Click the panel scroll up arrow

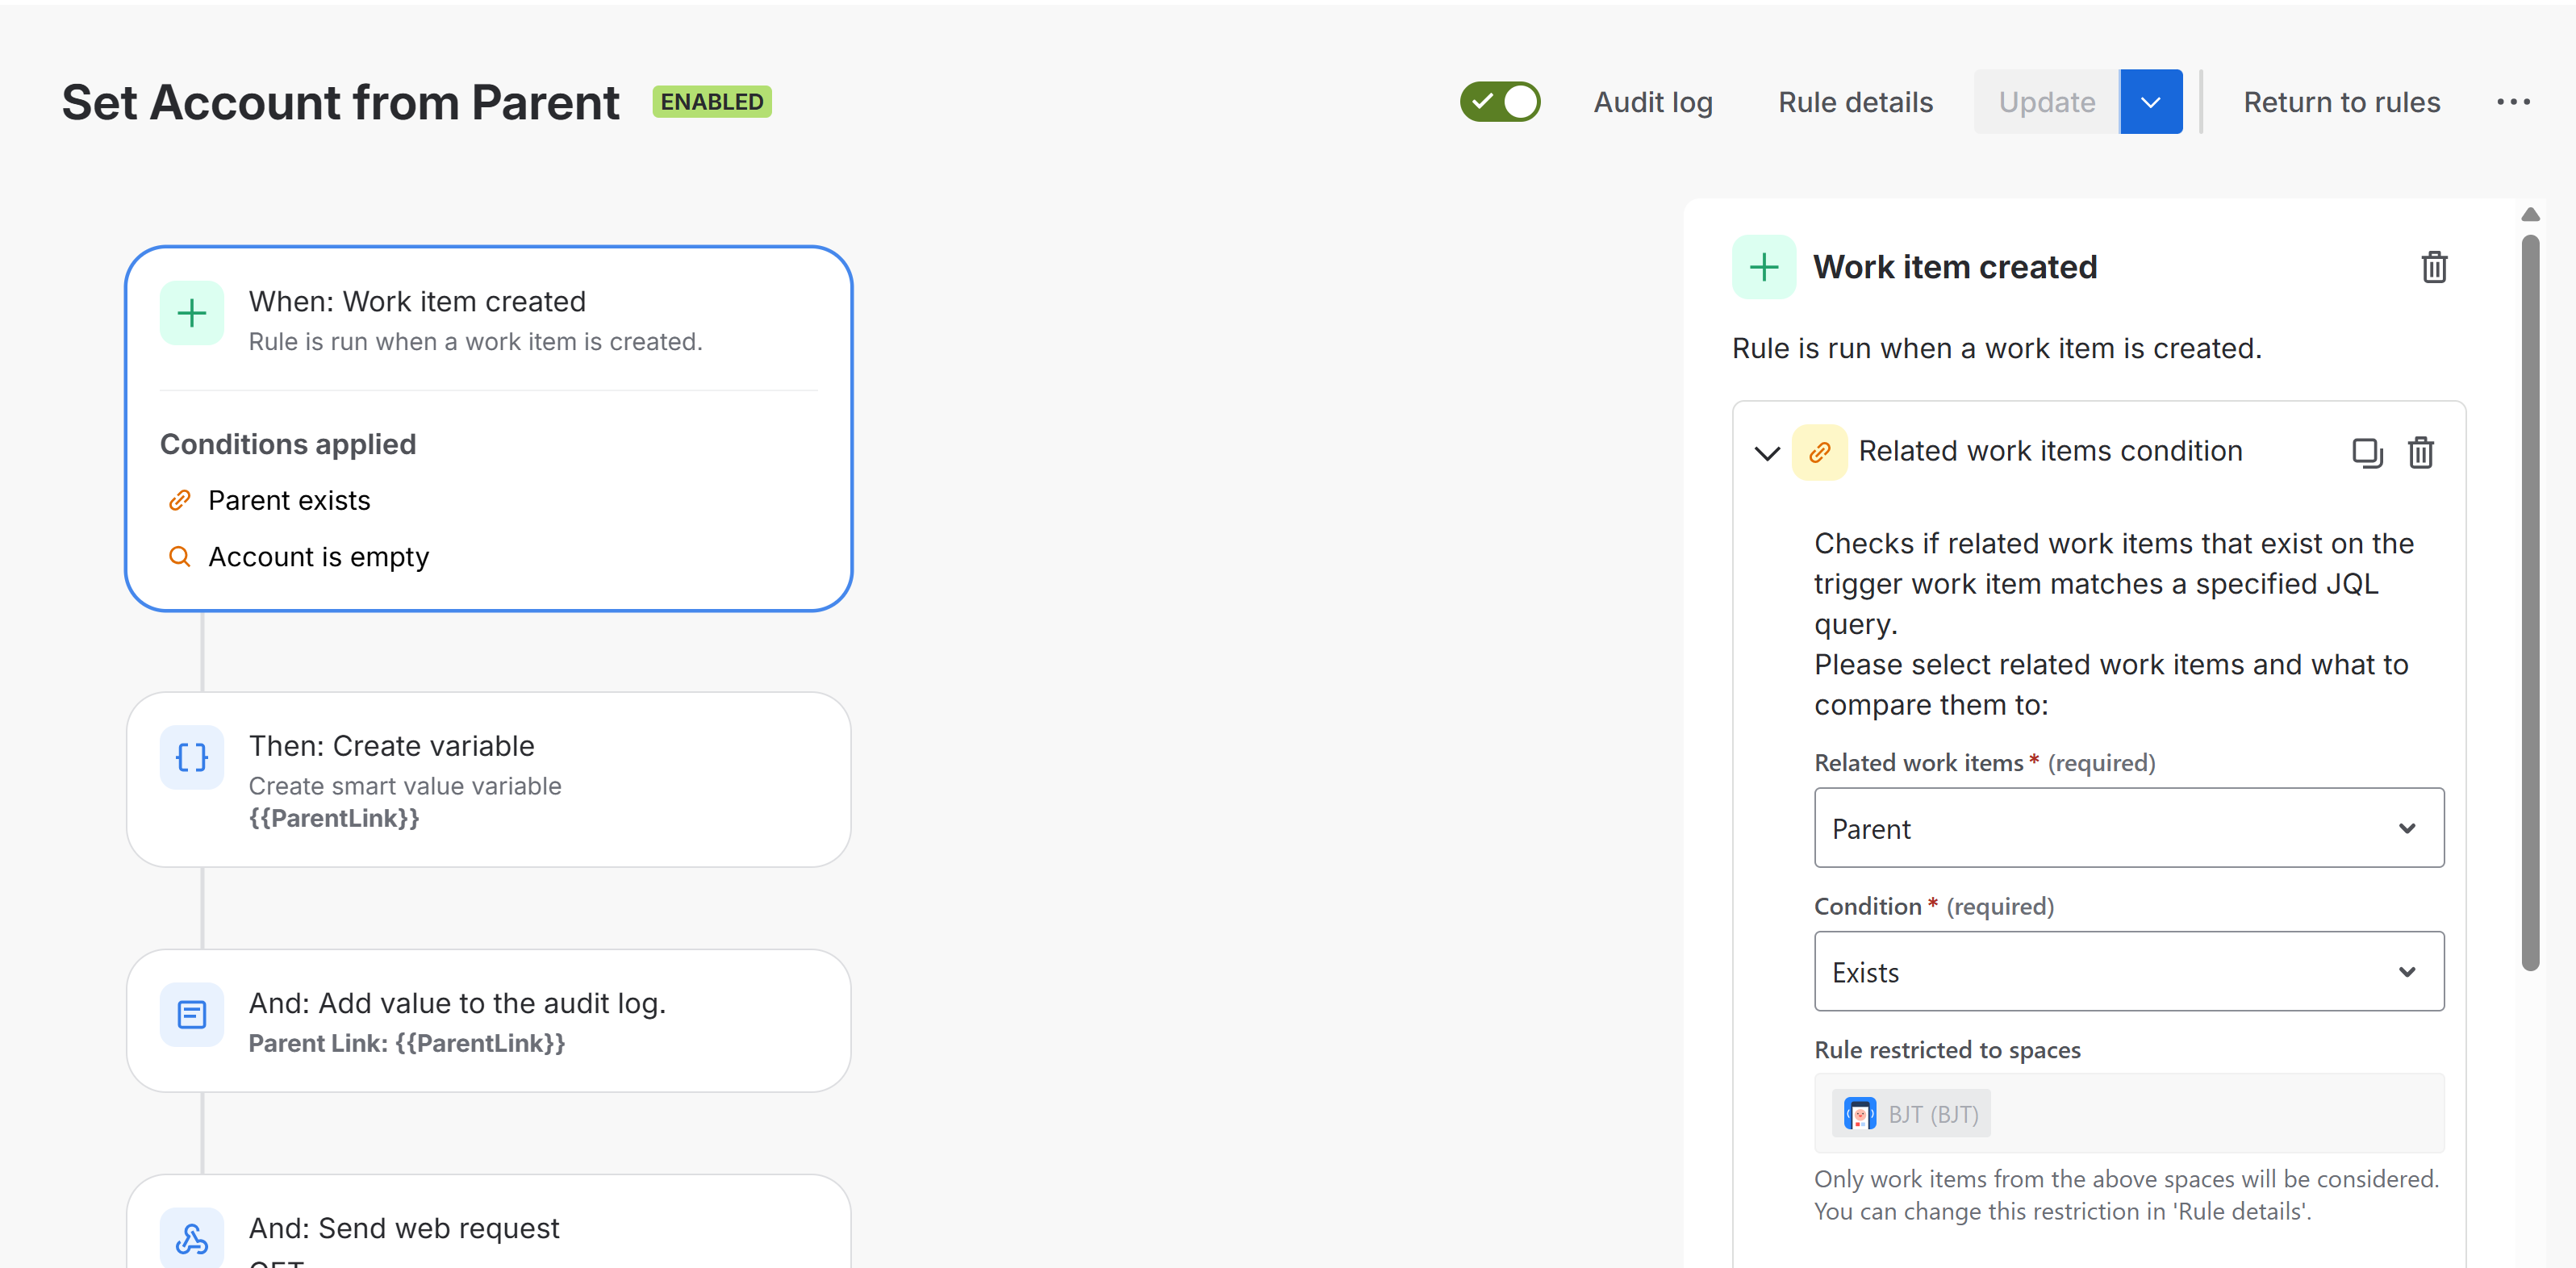[2530, 214]
